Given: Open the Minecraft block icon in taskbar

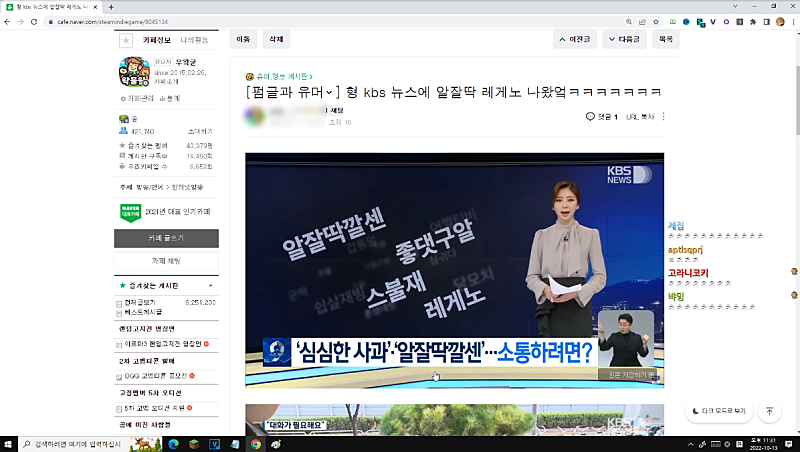Looking at the screenshot, I should coord(194,444).
